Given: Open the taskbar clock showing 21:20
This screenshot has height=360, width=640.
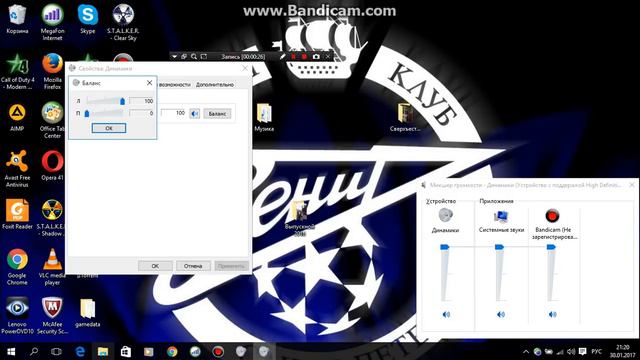Looking at the screenshot, I should coord(622,351).
